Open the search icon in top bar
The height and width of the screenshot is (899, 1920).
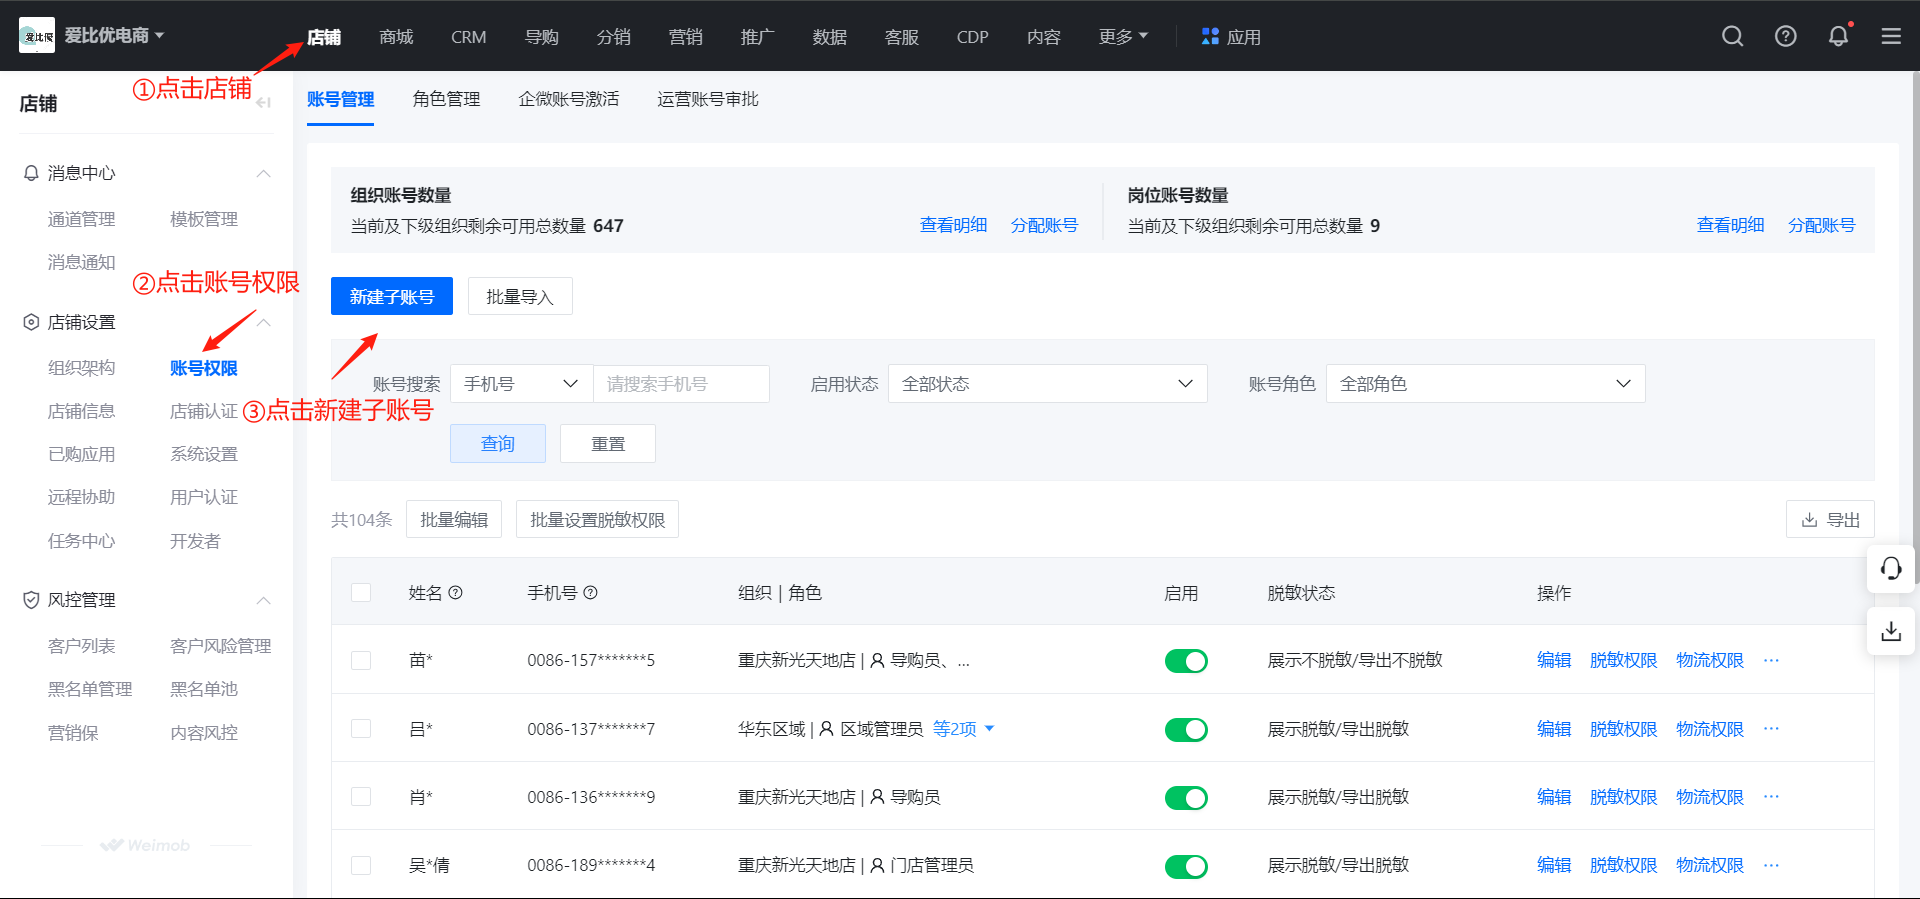pyautogui.click(x=1733, y=36)
